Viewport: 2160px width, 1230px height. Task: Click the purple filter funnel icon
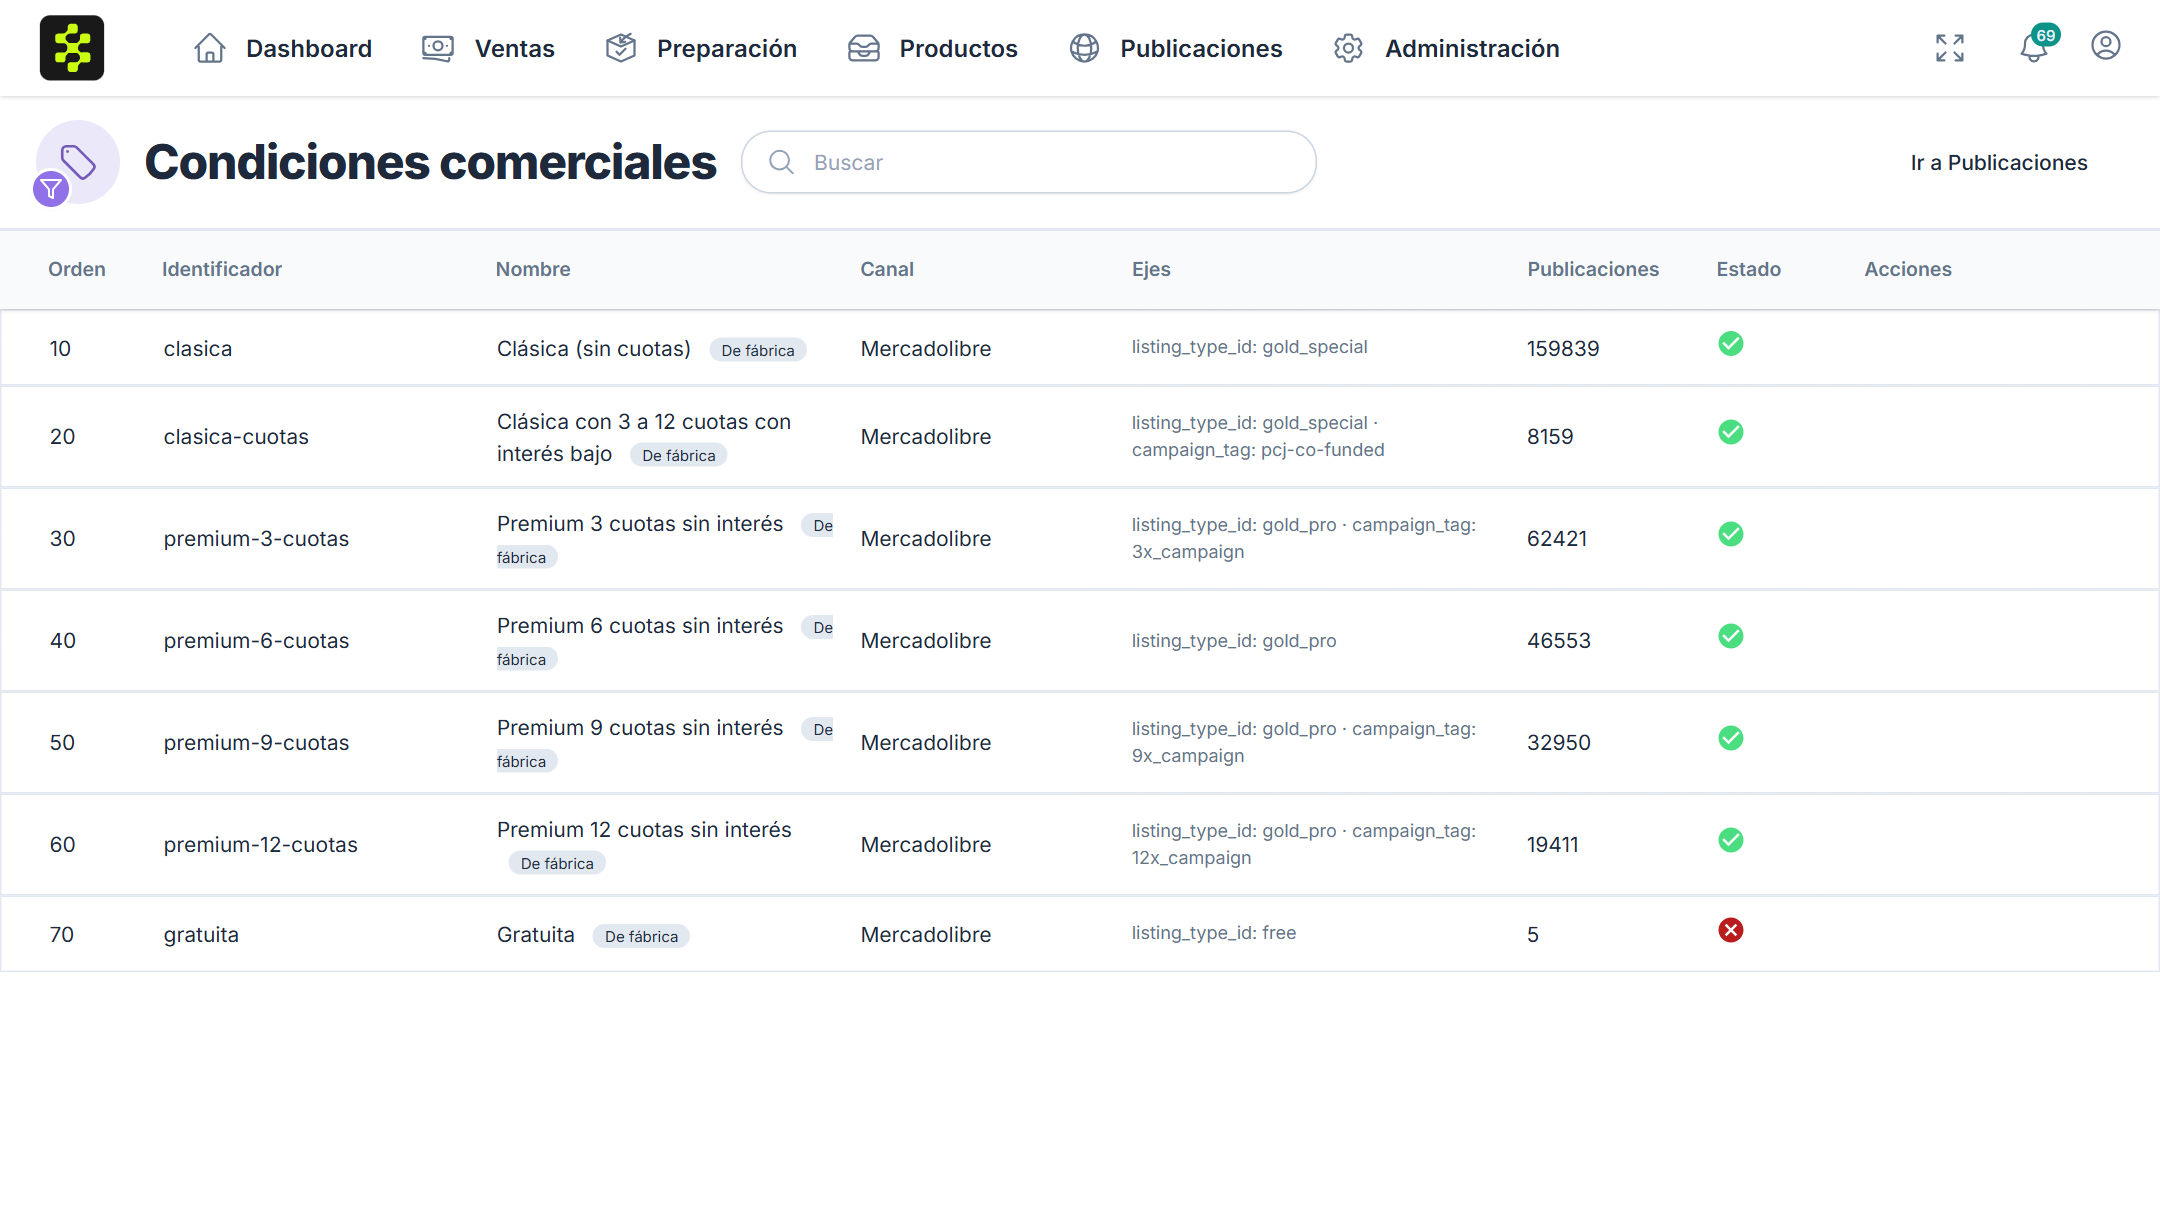pos(51,189)
